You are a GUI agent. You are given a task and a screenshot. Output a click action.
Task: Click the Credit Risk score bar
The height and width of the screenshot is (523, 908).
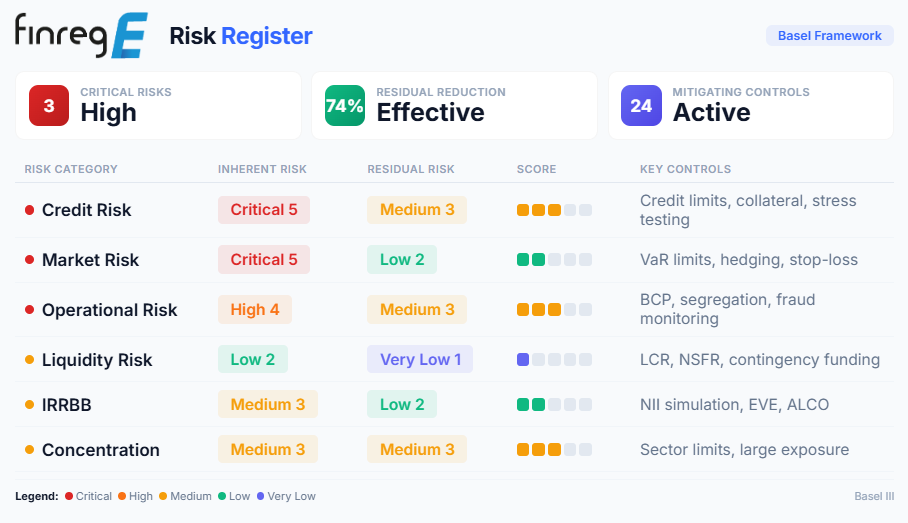tap(554, 210)
